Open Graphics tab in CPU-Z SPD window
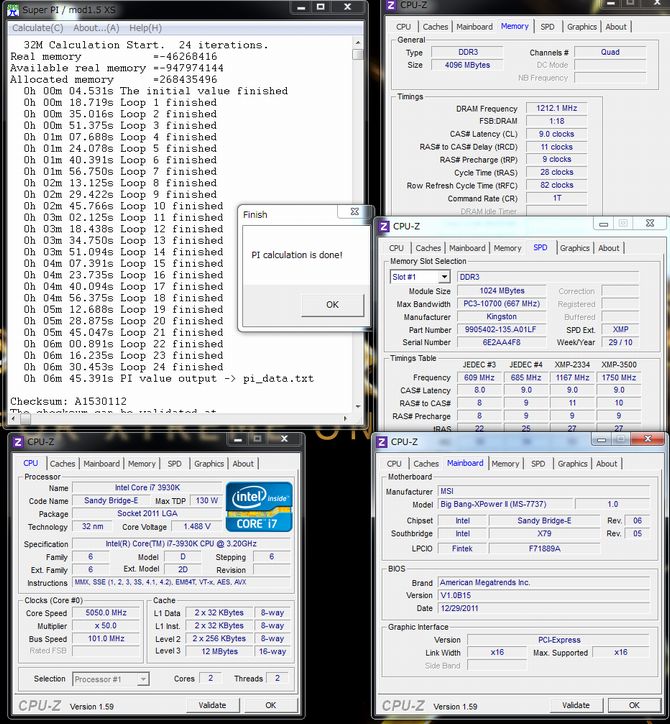The image size is (670, 724). coord(574,248)
